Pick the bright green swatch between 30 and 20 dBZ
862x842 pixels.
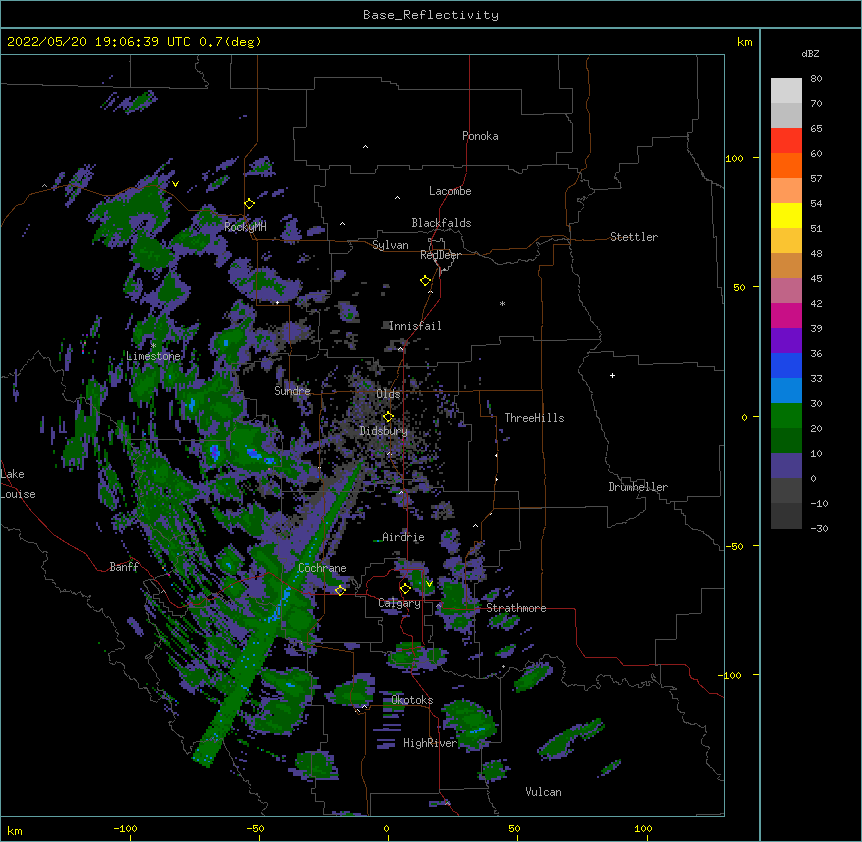tap(786, 416)
